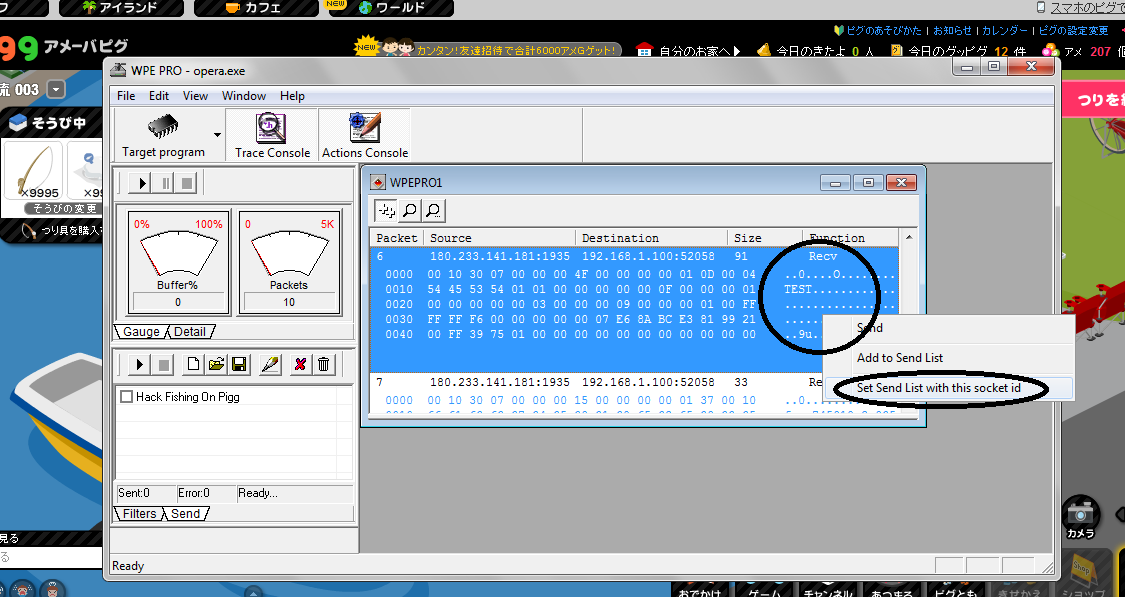Open the File menu
The height and width of the screenshot is (597, 1125).
click(x=126, y=95)
